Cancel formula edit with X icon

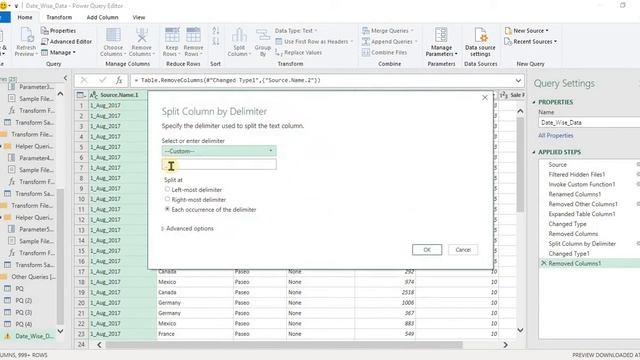(x=84, y=80)
